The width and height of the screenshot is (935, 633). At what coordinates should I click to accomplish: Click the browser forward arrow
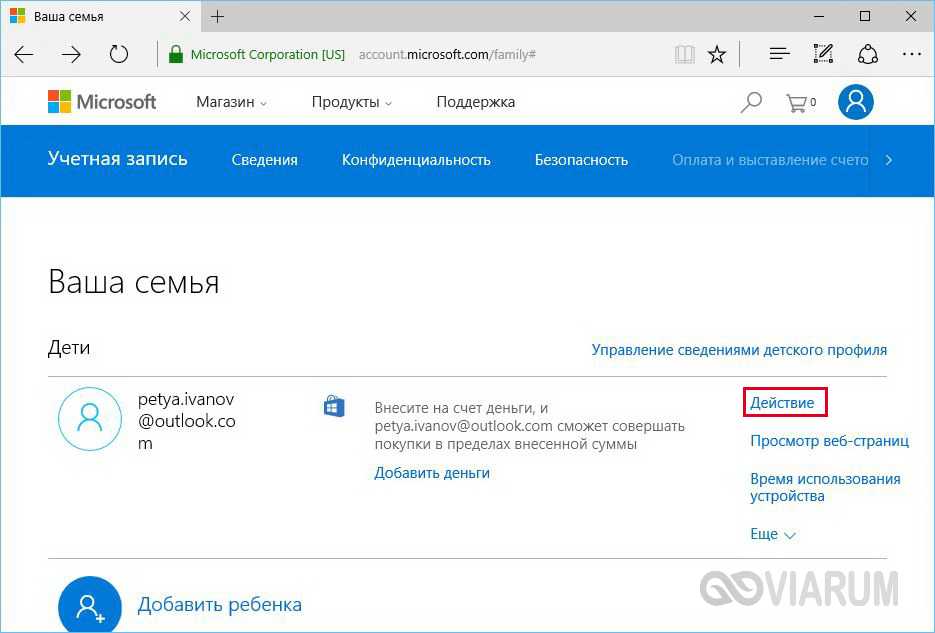click(x=71, y=54)
